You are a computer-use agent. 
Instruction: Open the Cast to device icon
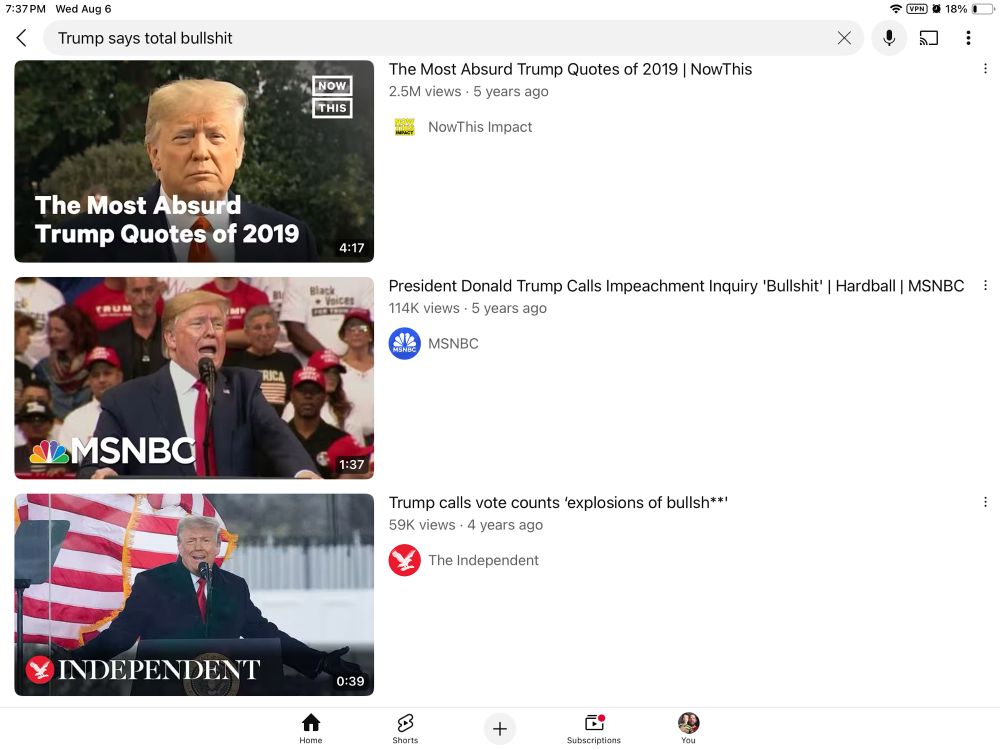pyautogui.click(x=929, y=38)
